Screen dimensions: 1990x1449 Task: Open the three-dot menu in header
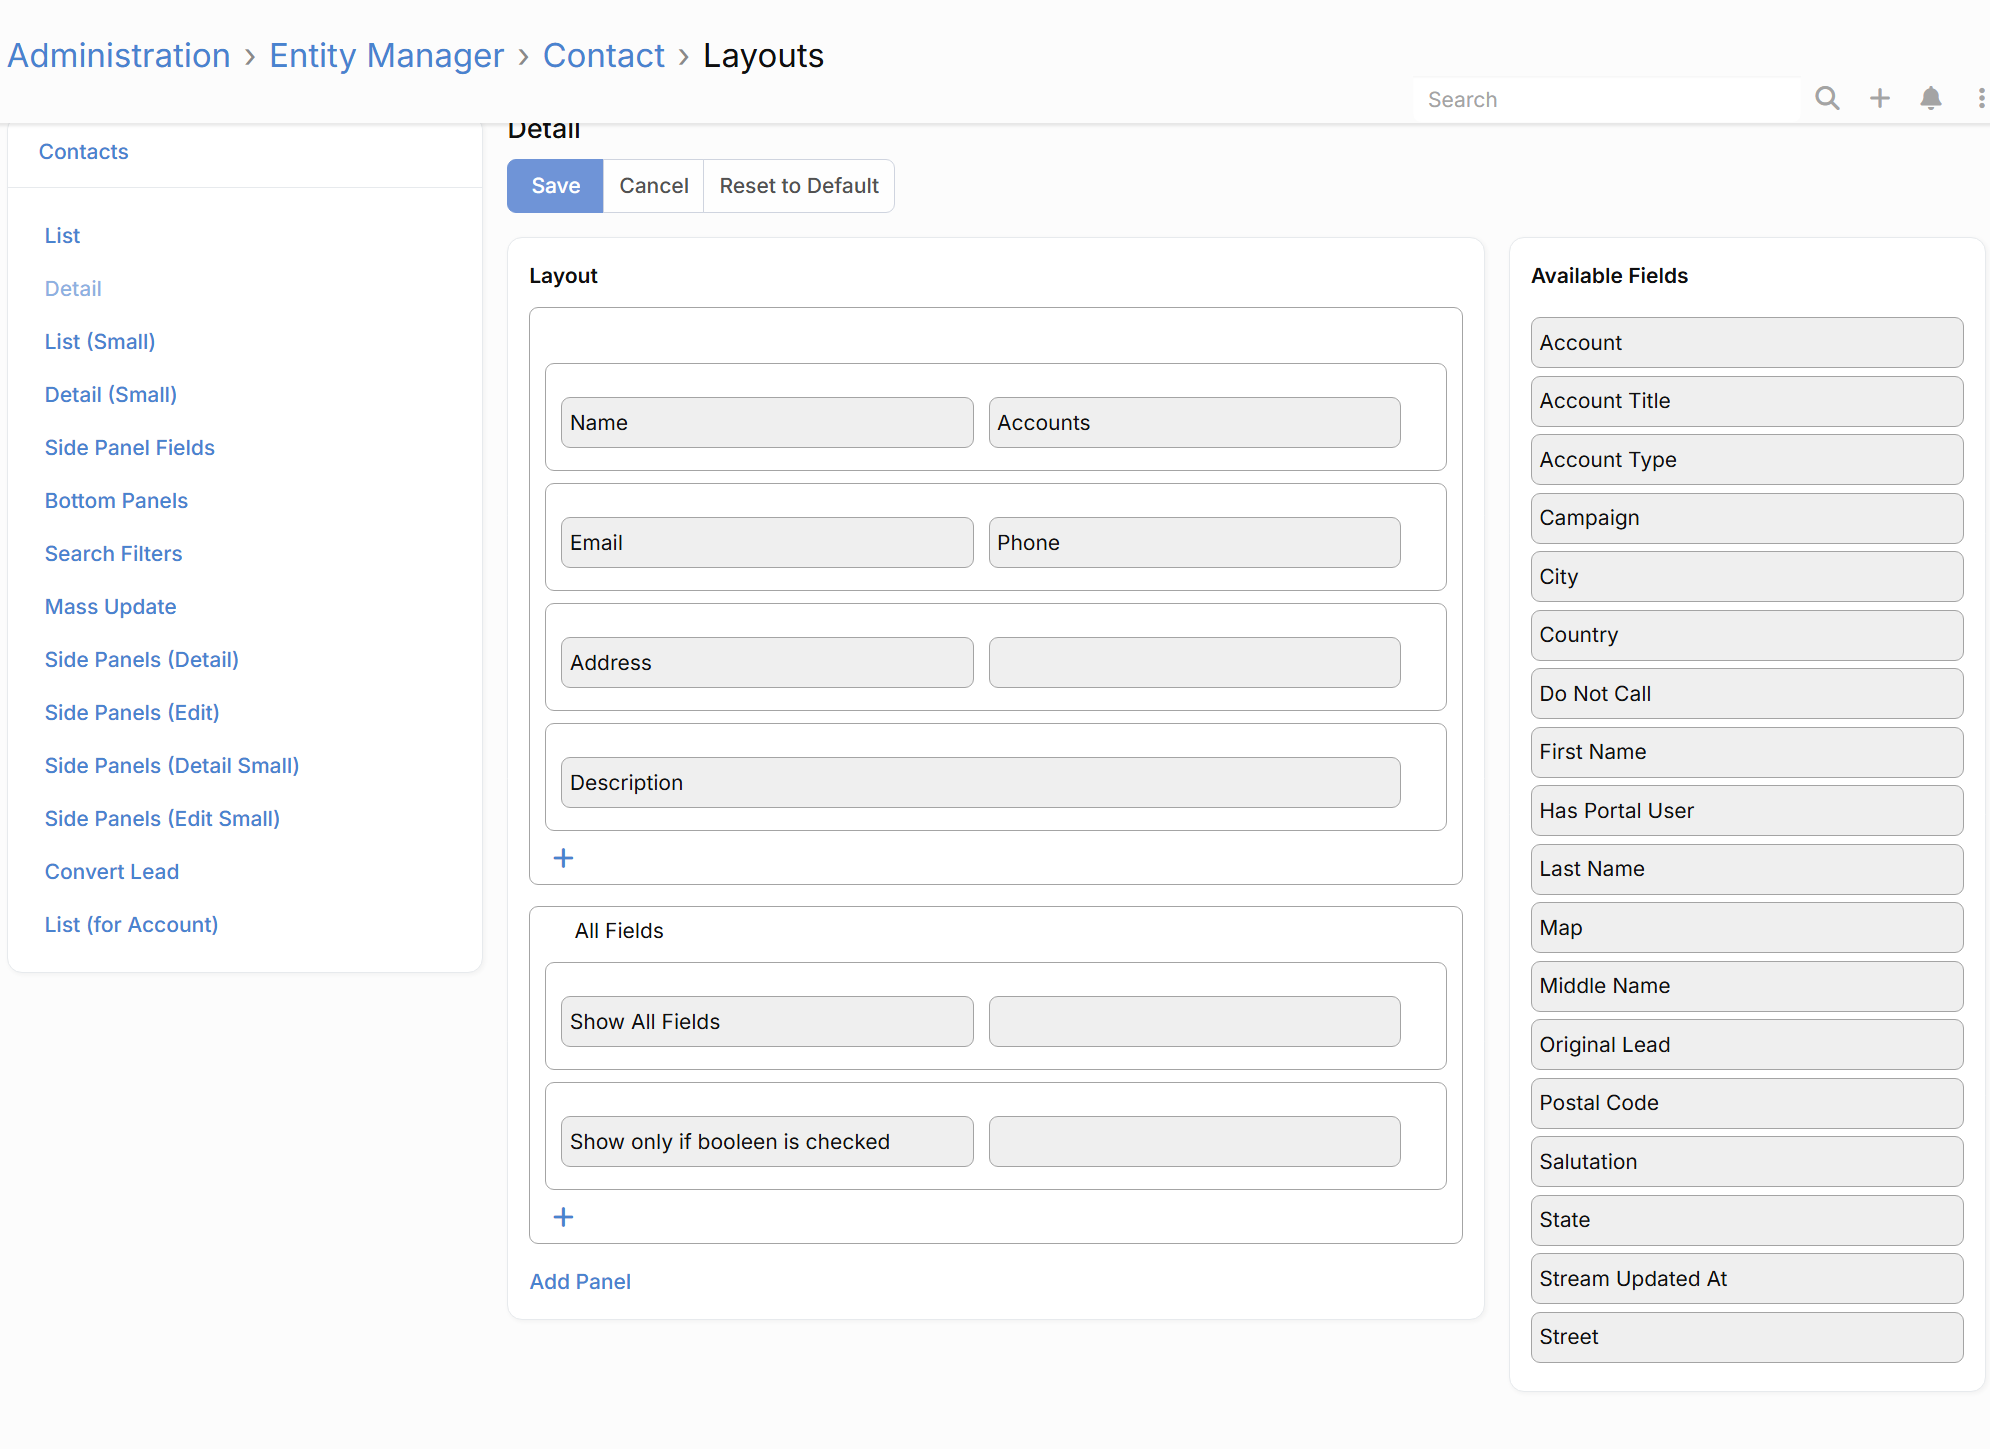(x=1980, y=98)
